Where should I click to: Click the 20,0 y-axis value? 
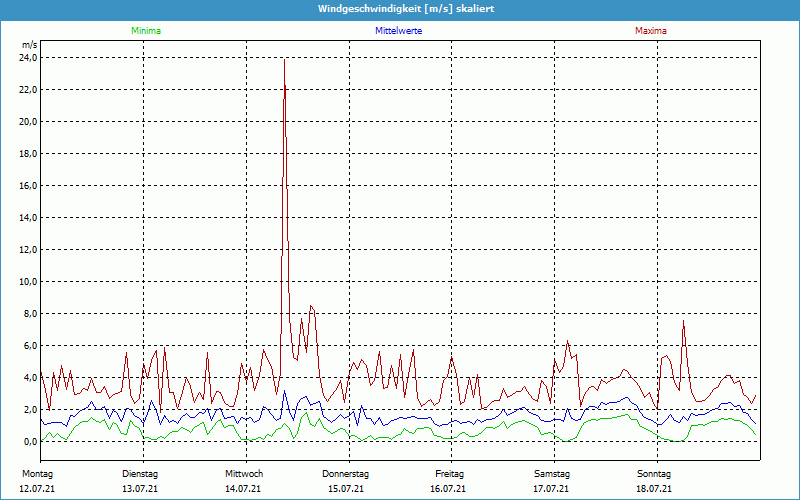(29, 121)
